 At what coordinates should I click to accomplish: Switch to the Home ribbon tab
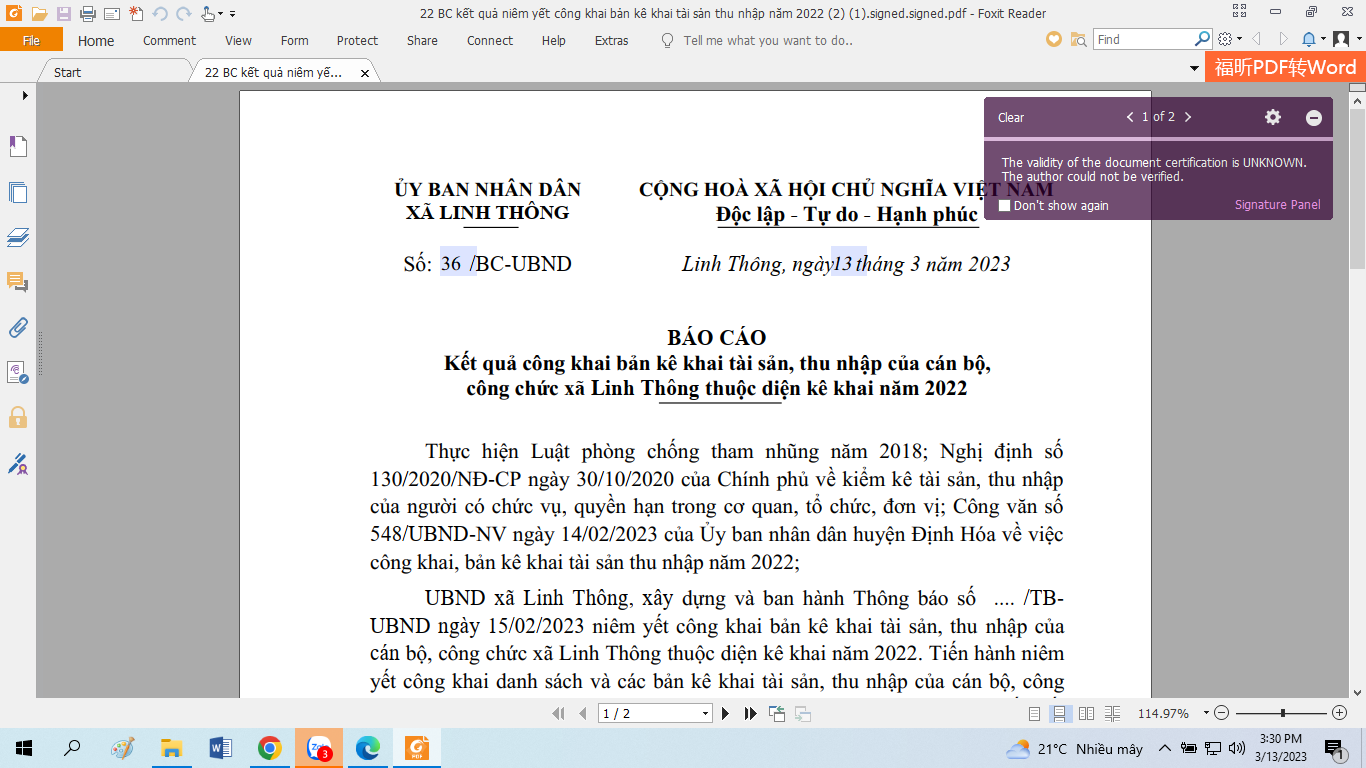(96, 41)
